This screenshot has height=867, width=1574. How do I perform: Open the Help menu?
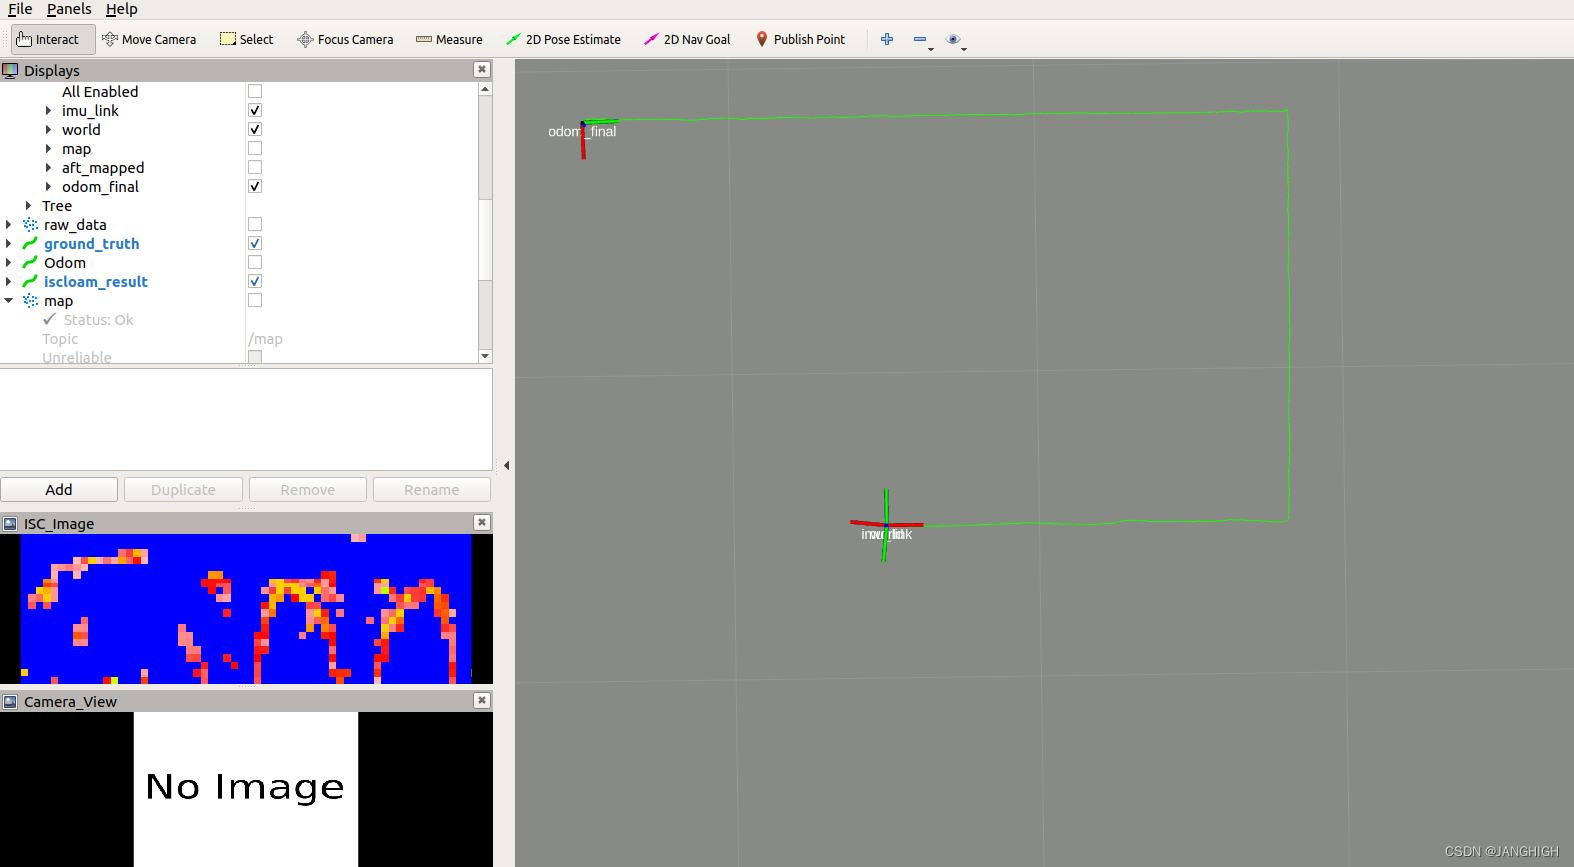tap(122, 9)
